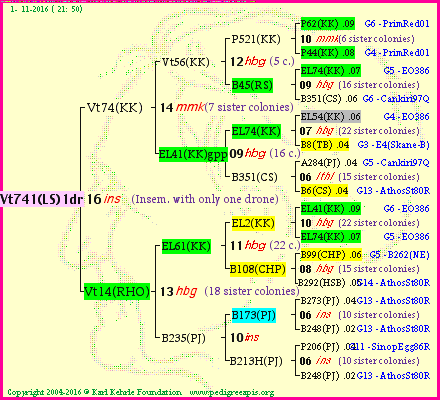Click '12 hbg (5 c.)' text
Viewport: 440px width, 400px height.
coord(263,62)
